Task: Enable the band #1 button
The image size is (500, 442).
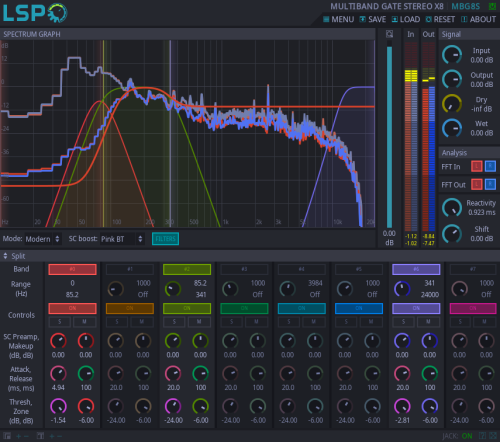Action: [x=130, y=269]
